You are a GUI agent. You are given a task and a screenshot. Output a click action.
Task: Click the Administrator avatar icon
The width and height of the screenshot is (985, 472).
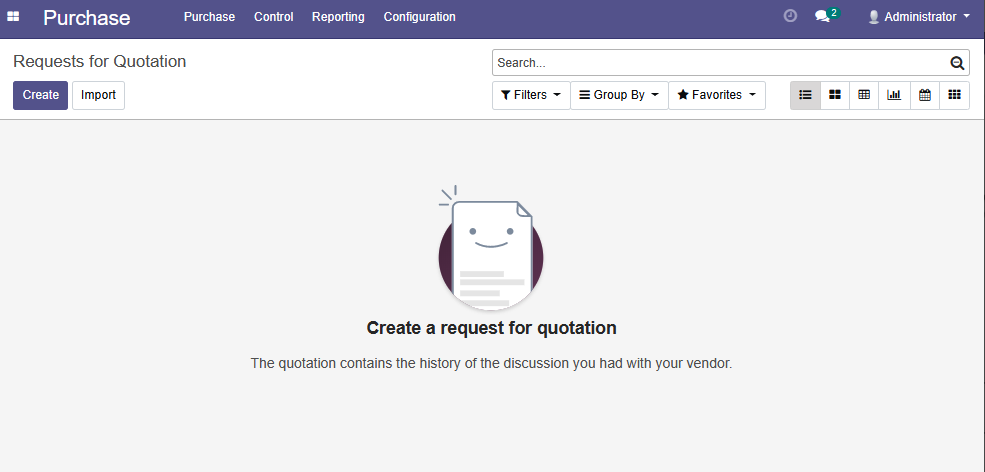pyautogui.click(x=874, y=17)
